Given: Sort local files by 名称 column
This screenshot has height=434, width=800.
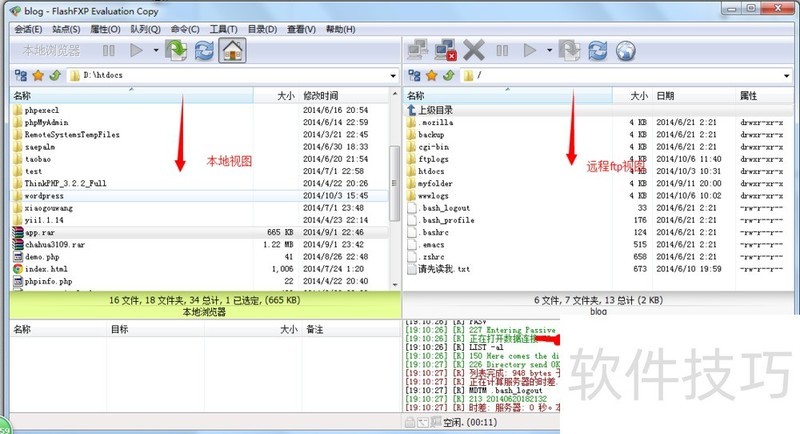Looking at the screenshot, I should [x=132, y=95].
